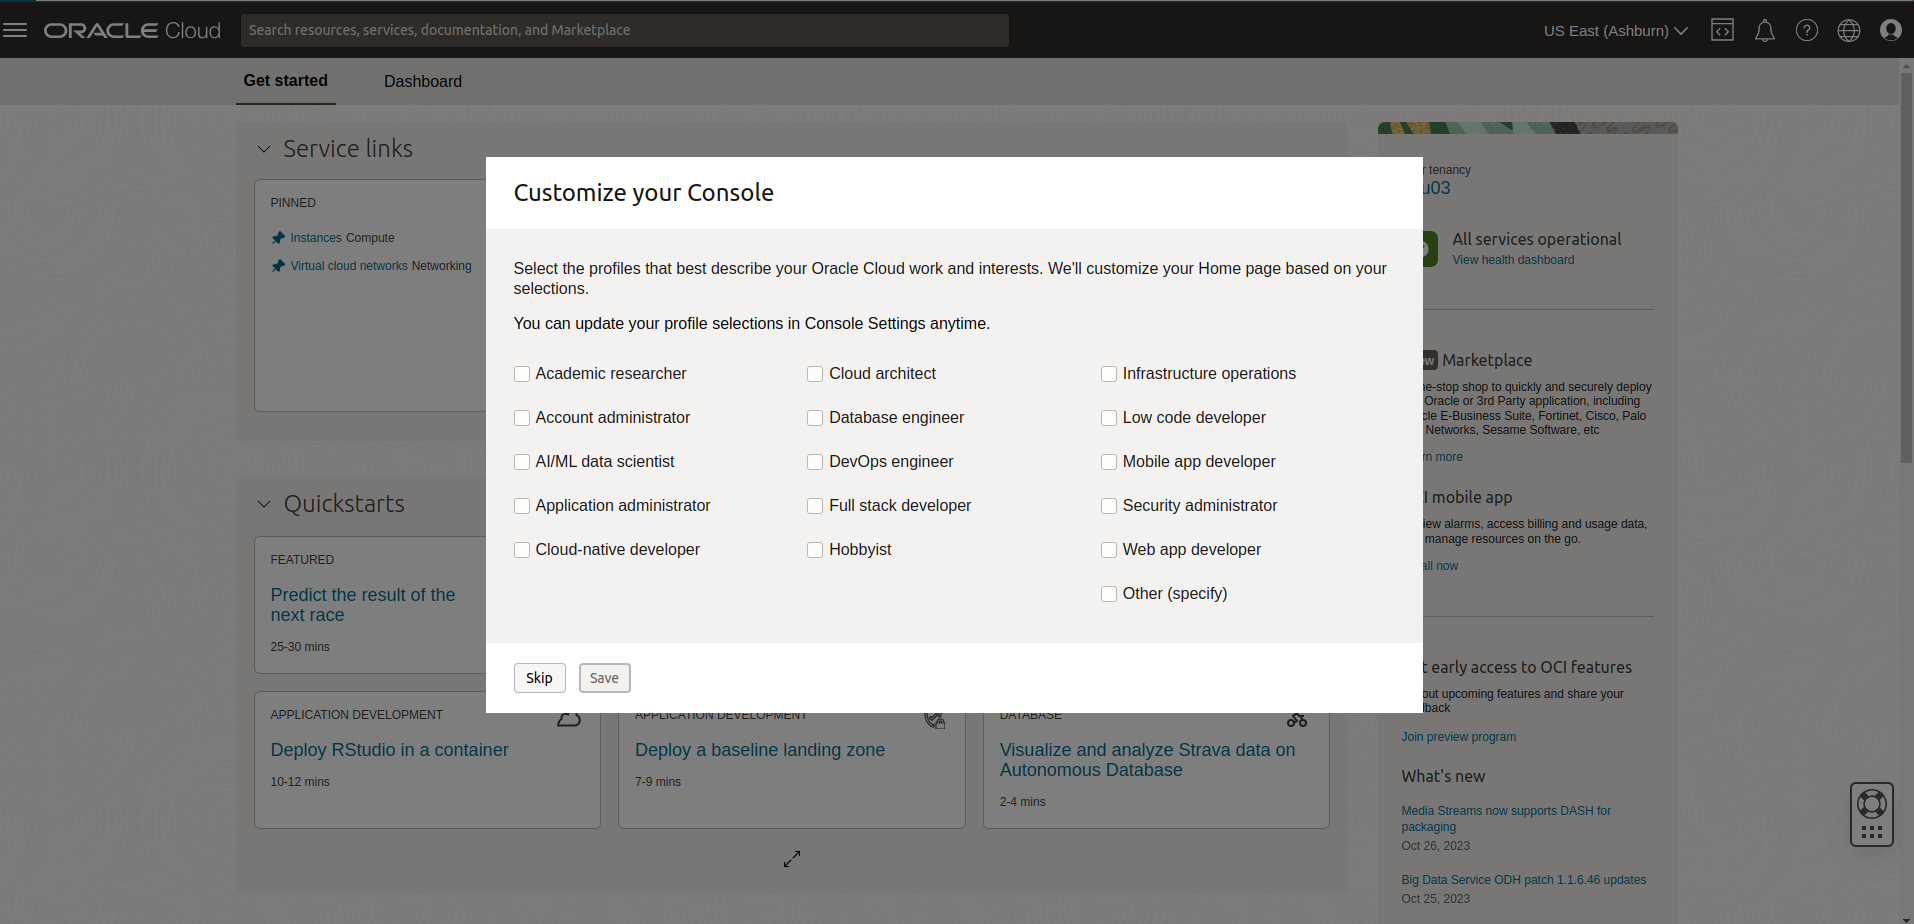Open the help question mark icon
This screenshot has height=924, width=1914.
[x=1807, y=30]
